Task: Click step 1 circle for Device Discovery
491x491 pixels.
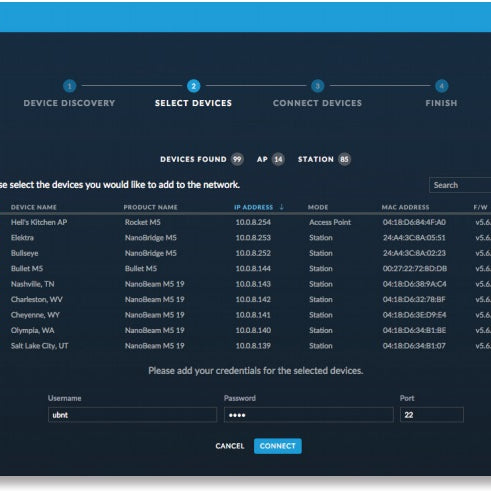Action: click(69, 86)
